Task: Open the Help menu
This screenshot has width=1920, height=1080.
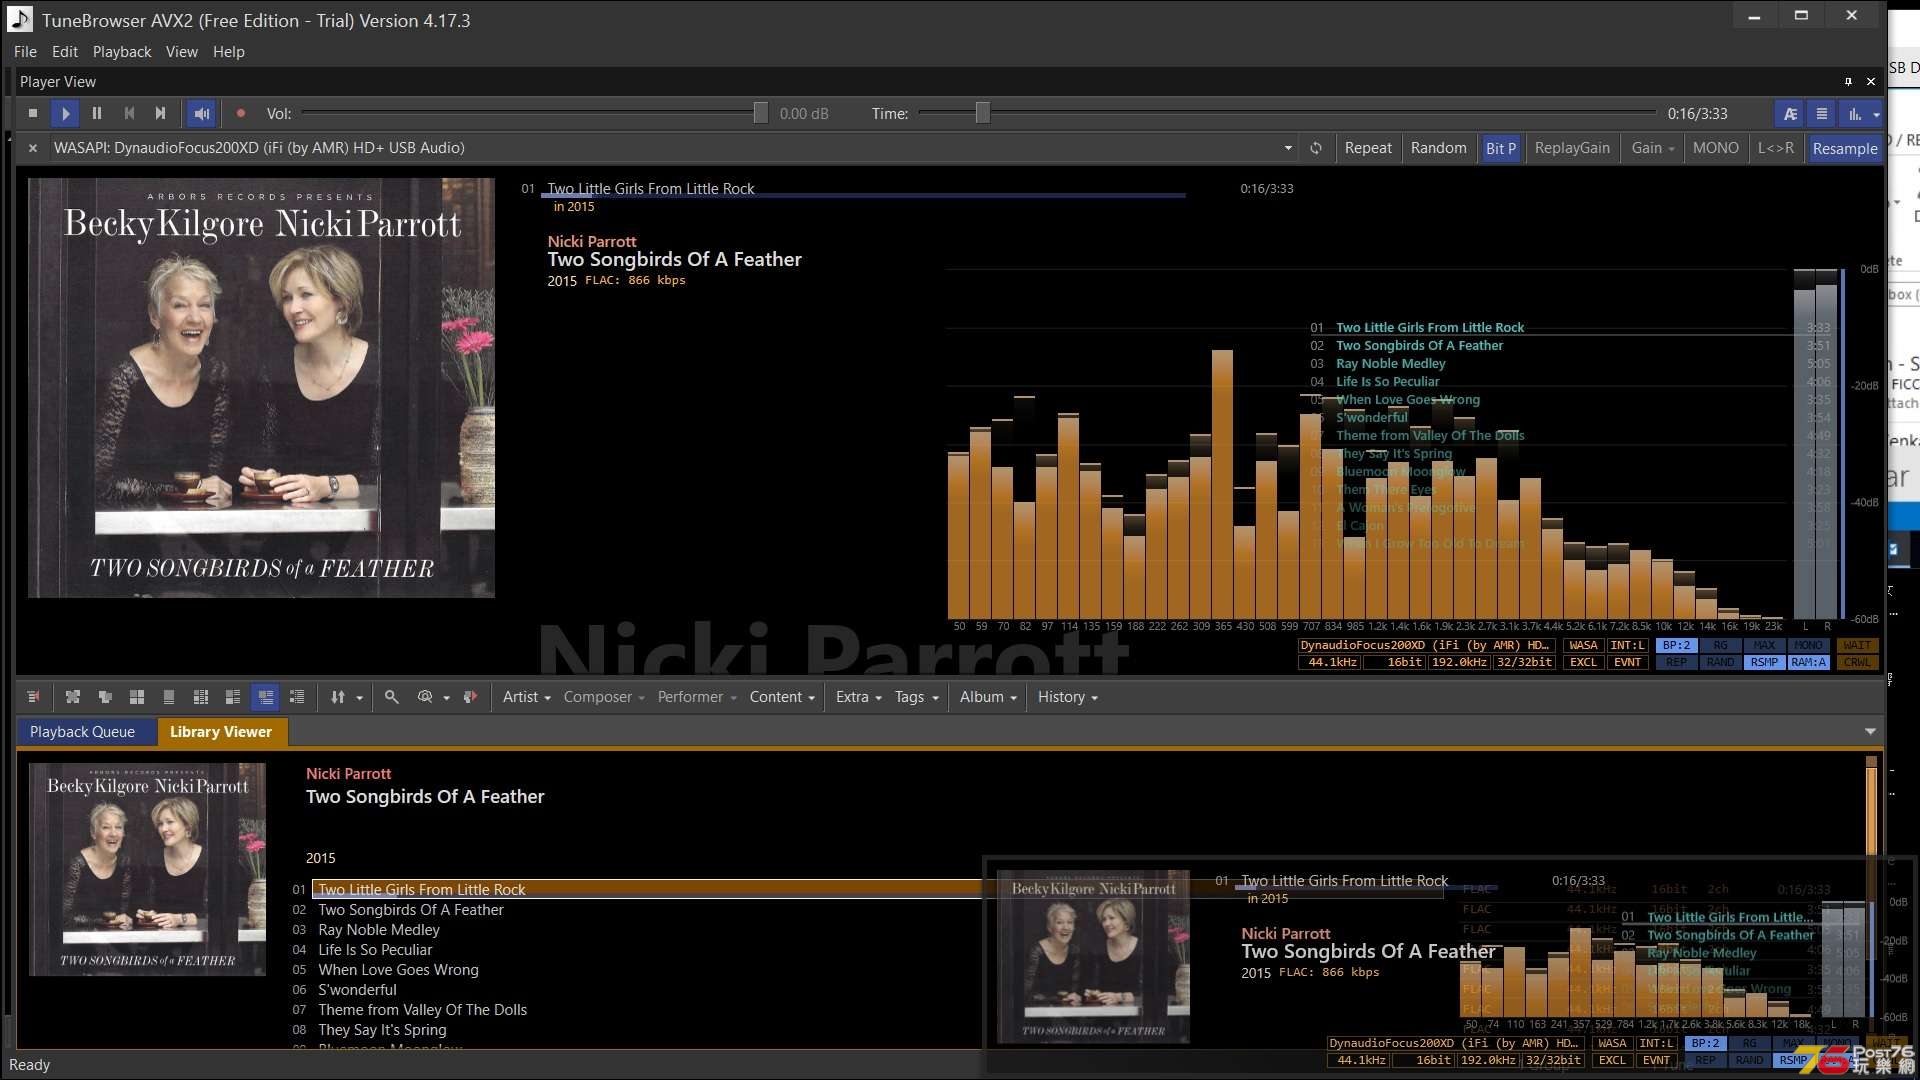Action: 228,52
